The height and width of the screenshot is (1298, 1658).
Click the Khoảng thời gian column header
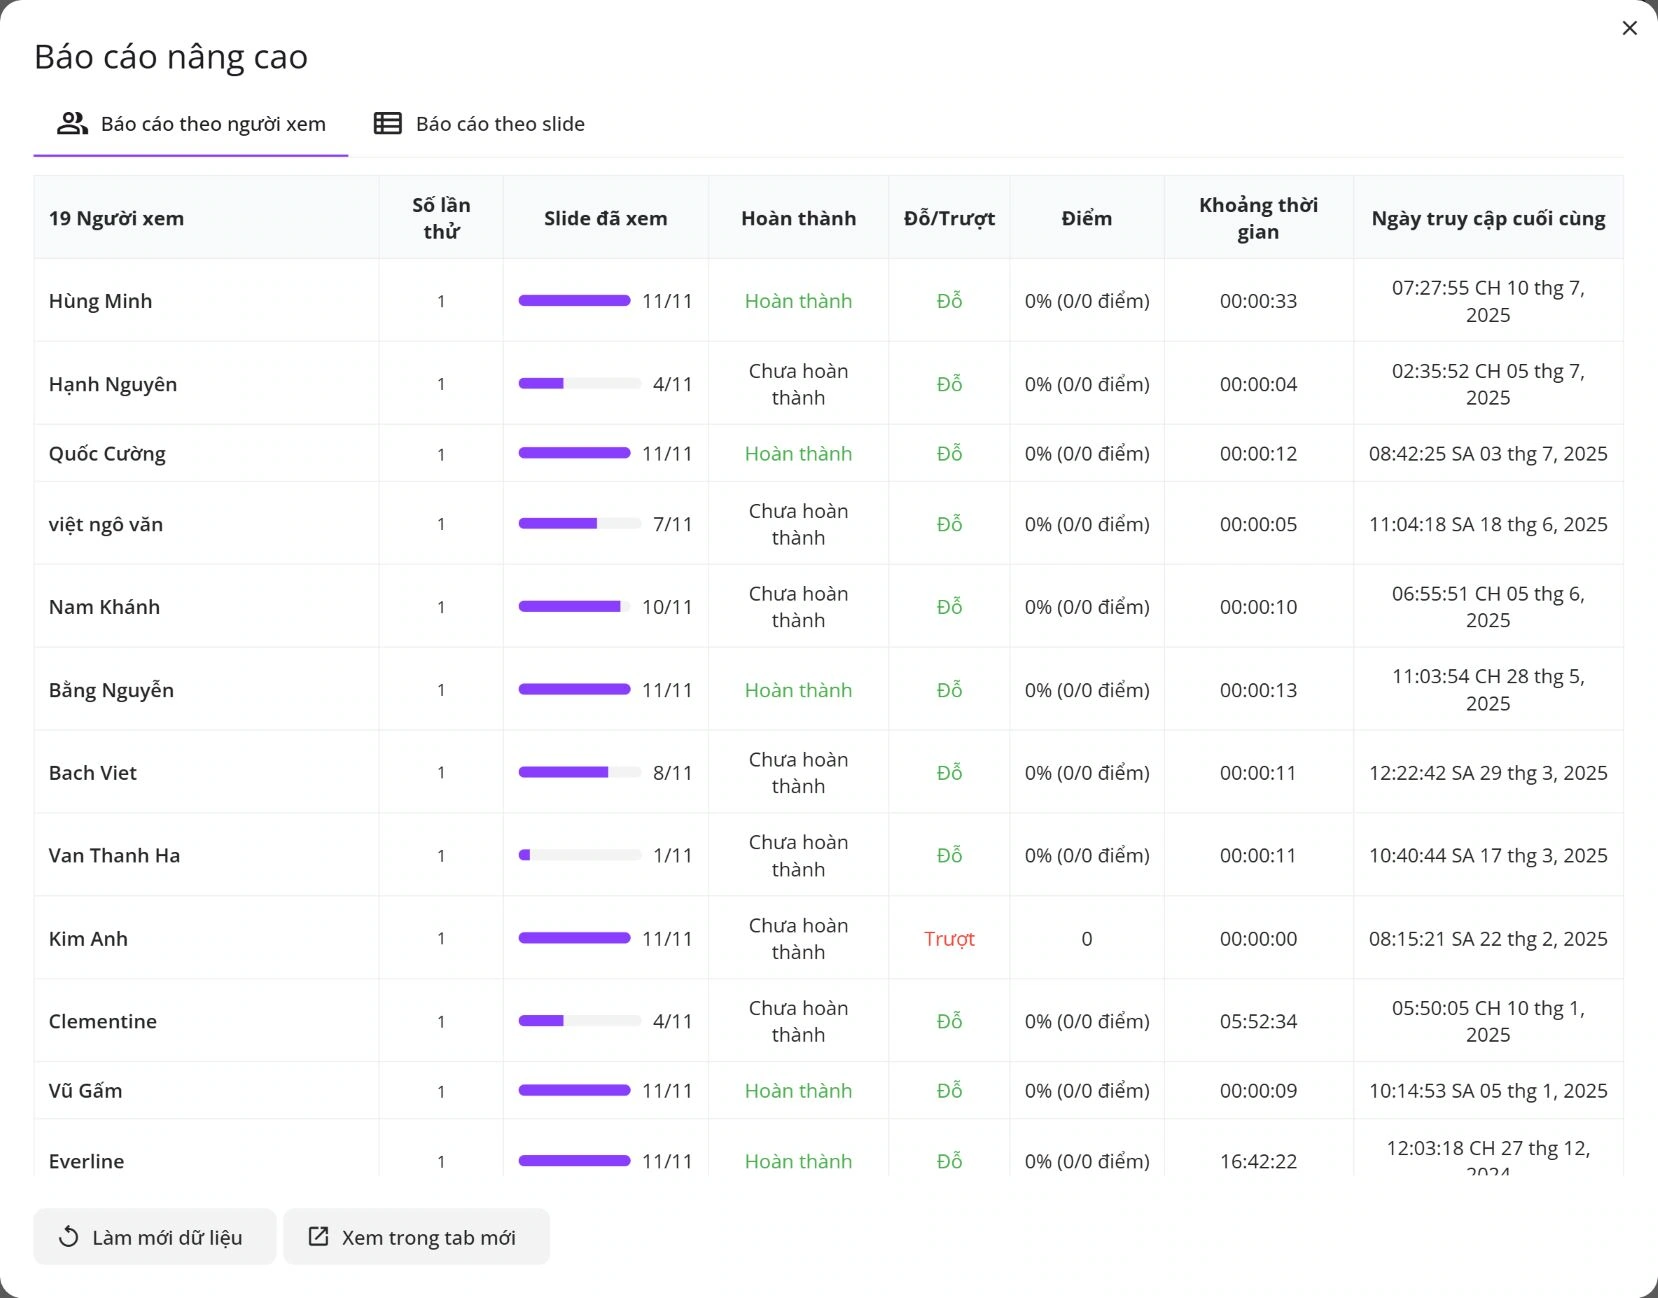(x=1258, y=218)
